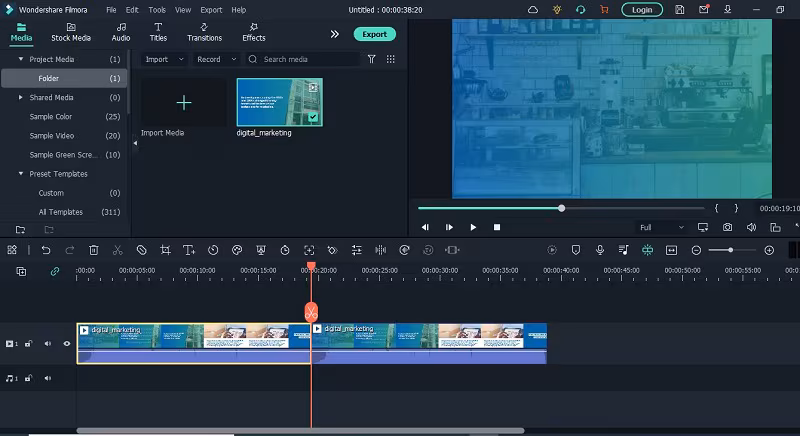800x436 pixels.
Task: Play the preview video
Action: (473, 227)
